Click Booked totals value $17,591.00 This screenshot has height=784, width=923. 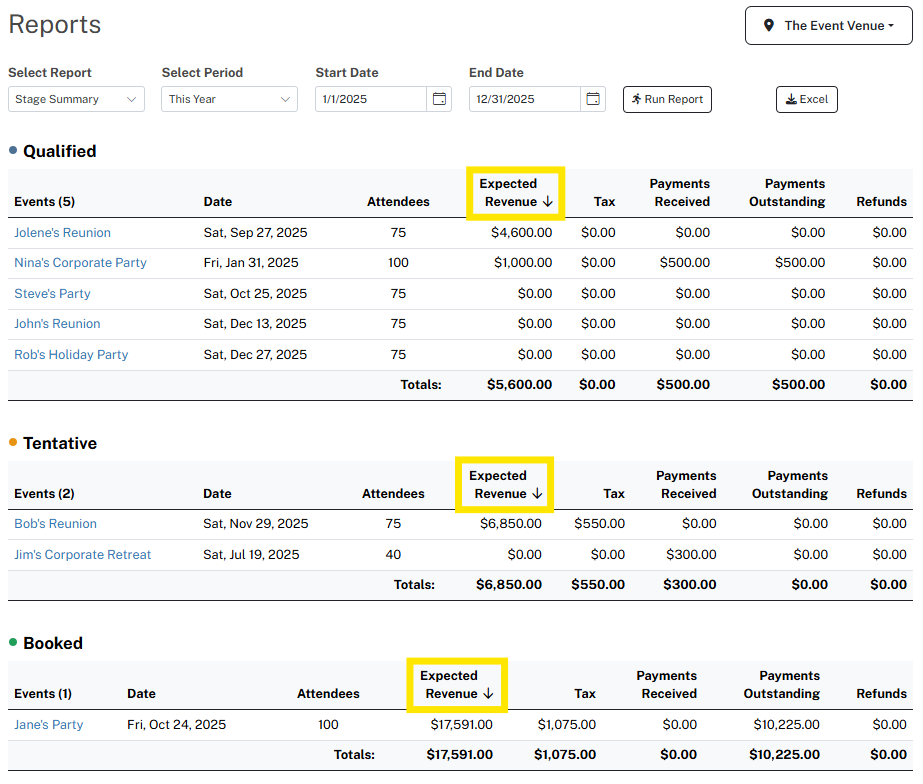[x=460, y=755]
